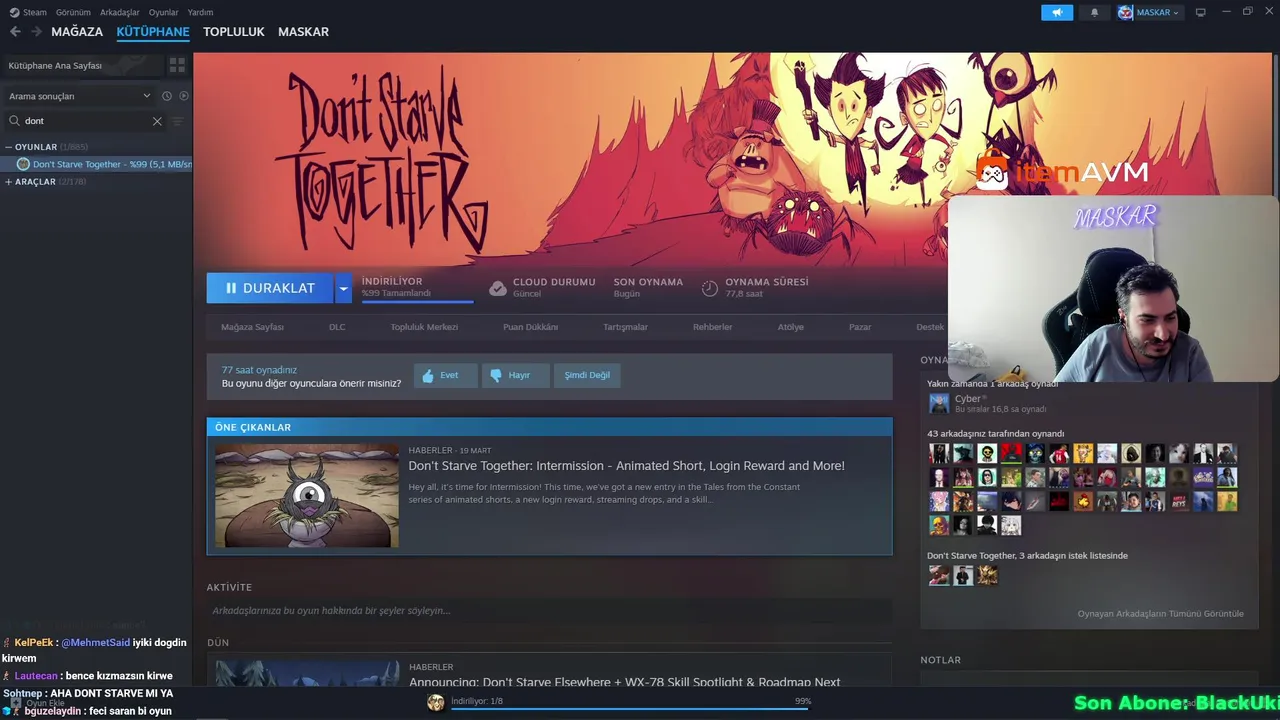
Task: Open the notifications bell
Action: point(1094,12)
